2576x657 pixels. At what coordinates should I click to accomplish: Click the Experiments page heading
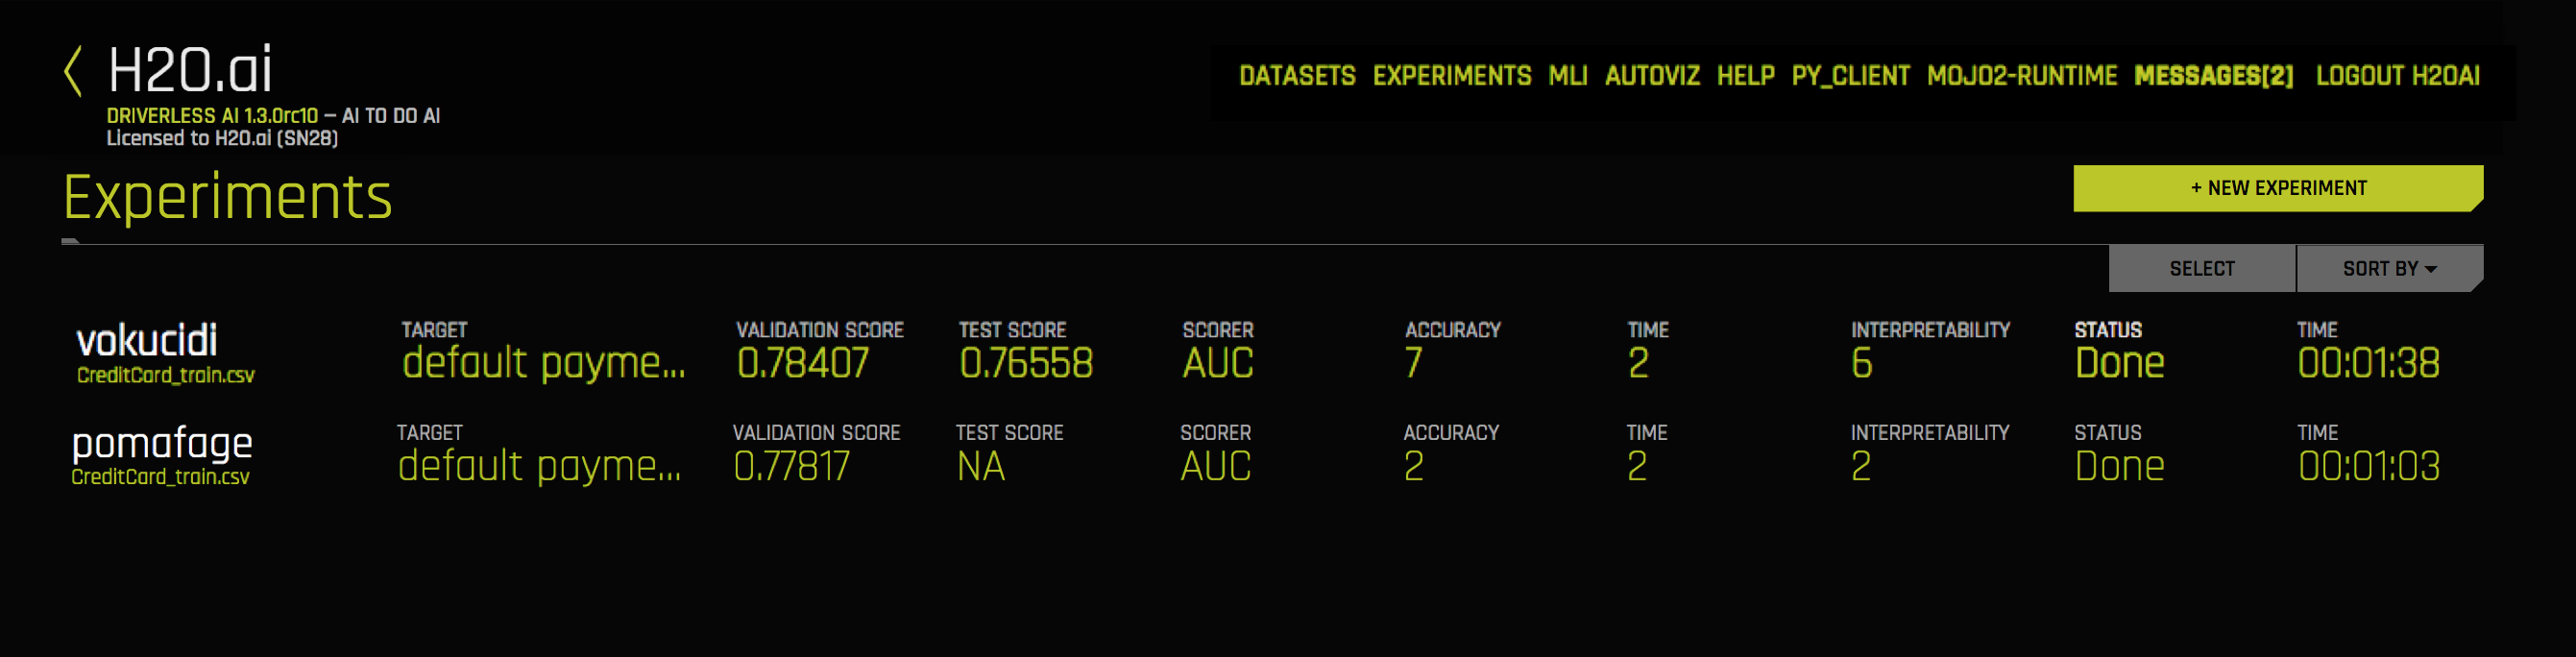pyautogui.click(x=227, y=197)
